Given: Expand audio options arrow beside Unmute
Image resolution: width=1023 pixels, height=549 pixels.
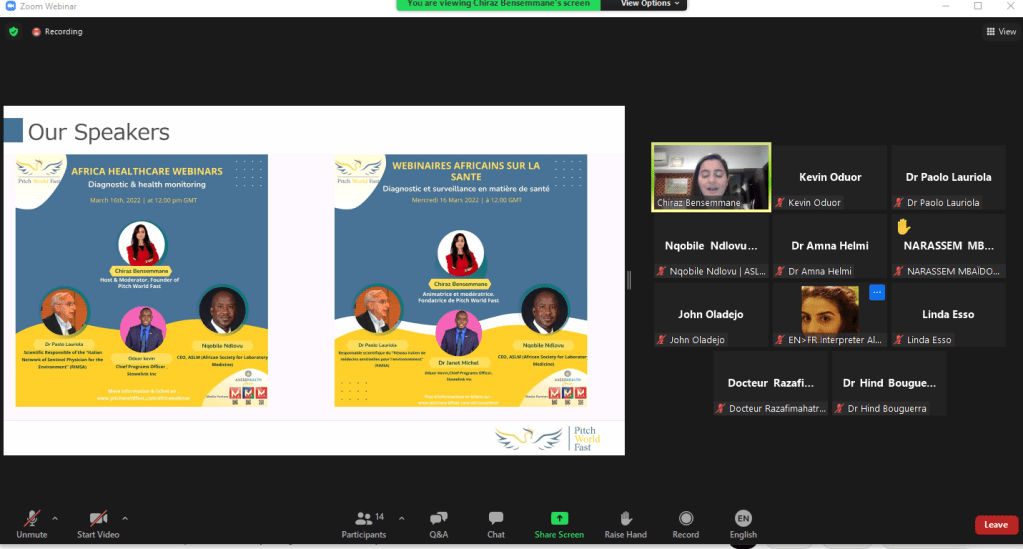Looking at the screenshot, I should [55, 518].
